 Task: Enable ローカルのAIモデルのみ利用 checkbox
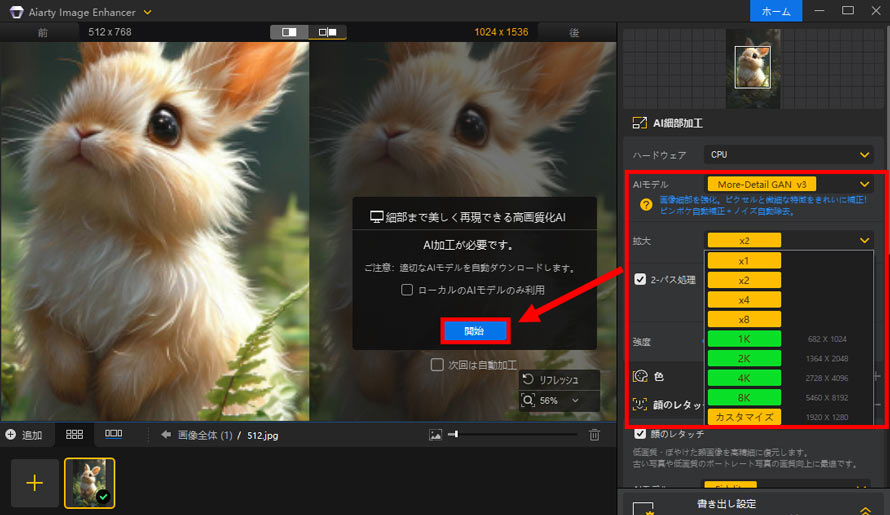pyautogui.click(x=407, y=290)
